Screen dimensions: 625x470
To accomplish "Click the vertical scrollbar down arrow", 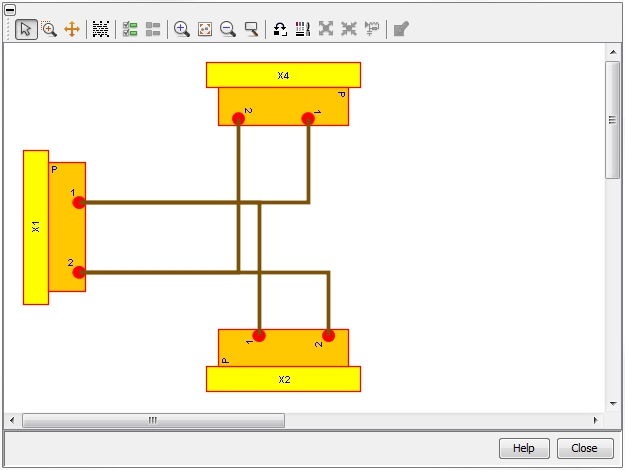I will pyautogui.click(x=613, y=403).
